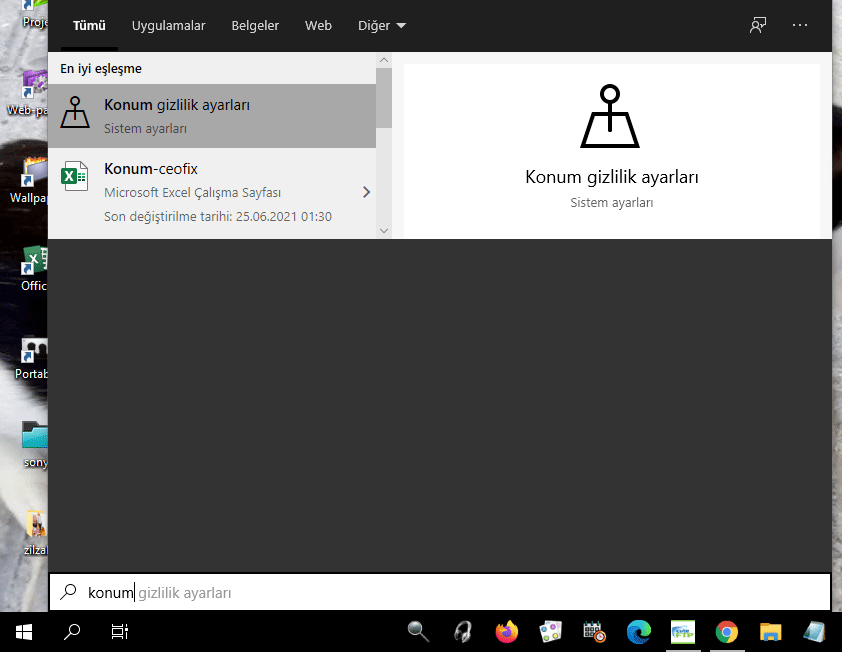Click the location pin icon in results list

click(x=75, y=112)
